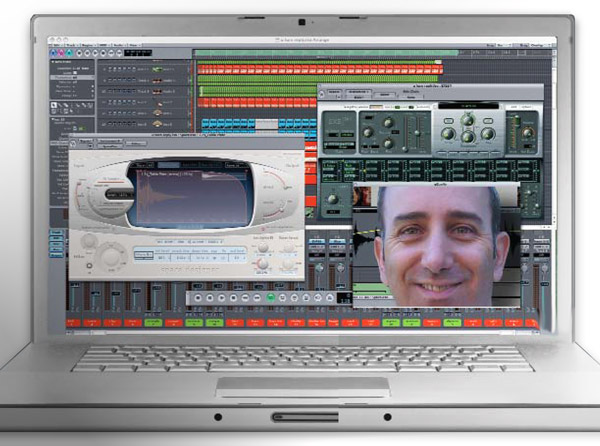Click Play on the floating transport bar
This screenshot has width=600, height=446.
pyautogui.click(x=222, y=298)
